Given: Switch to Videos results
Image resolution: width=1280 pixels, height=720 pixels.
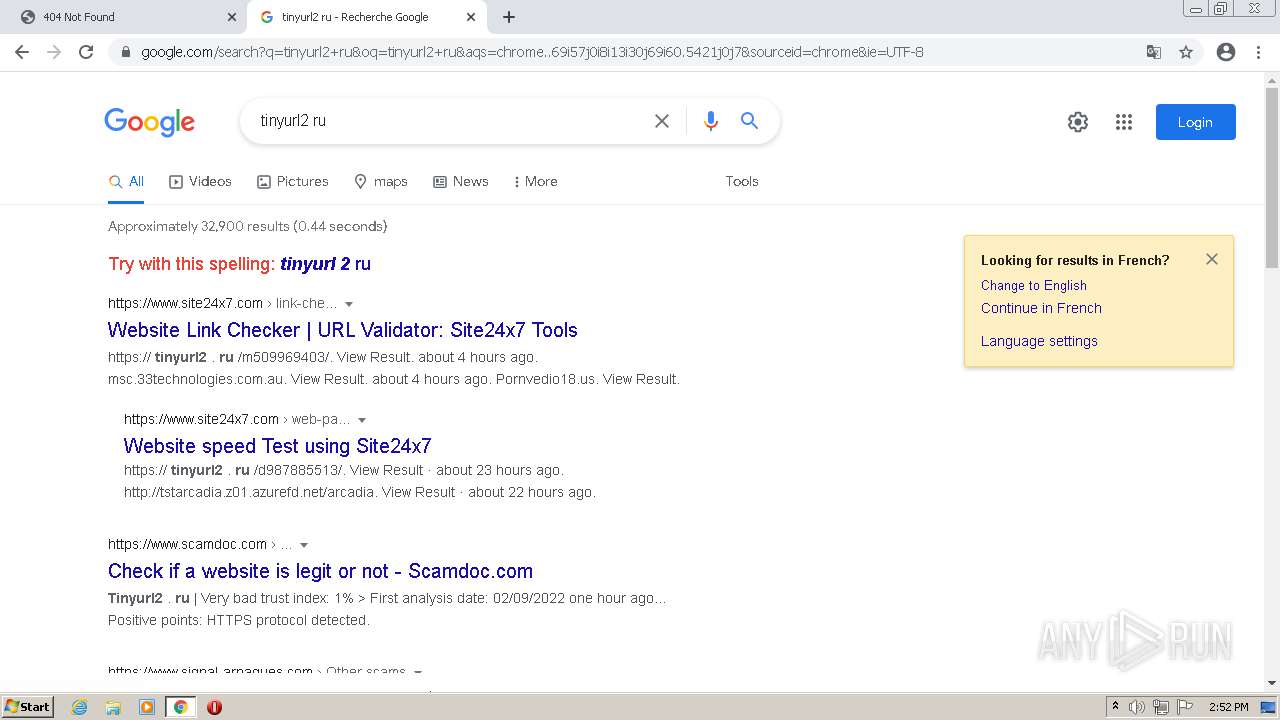Looking at the screenshot, I should (x=200, y=182).
